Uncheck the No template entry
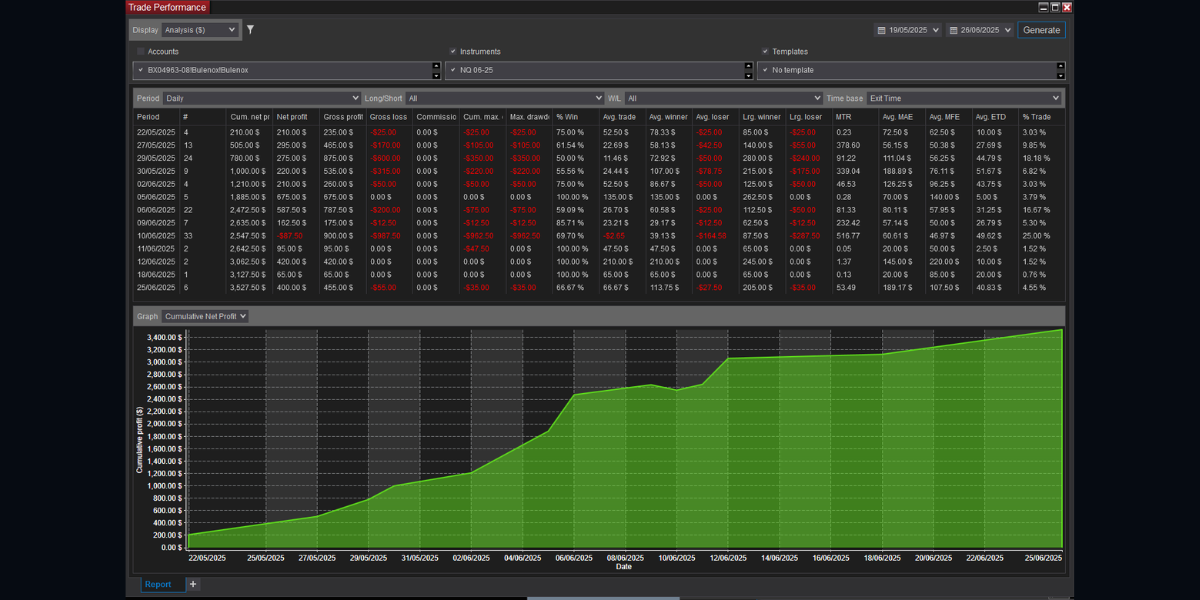This screenshot has height=600, width=1200. [x=765, y=71]
